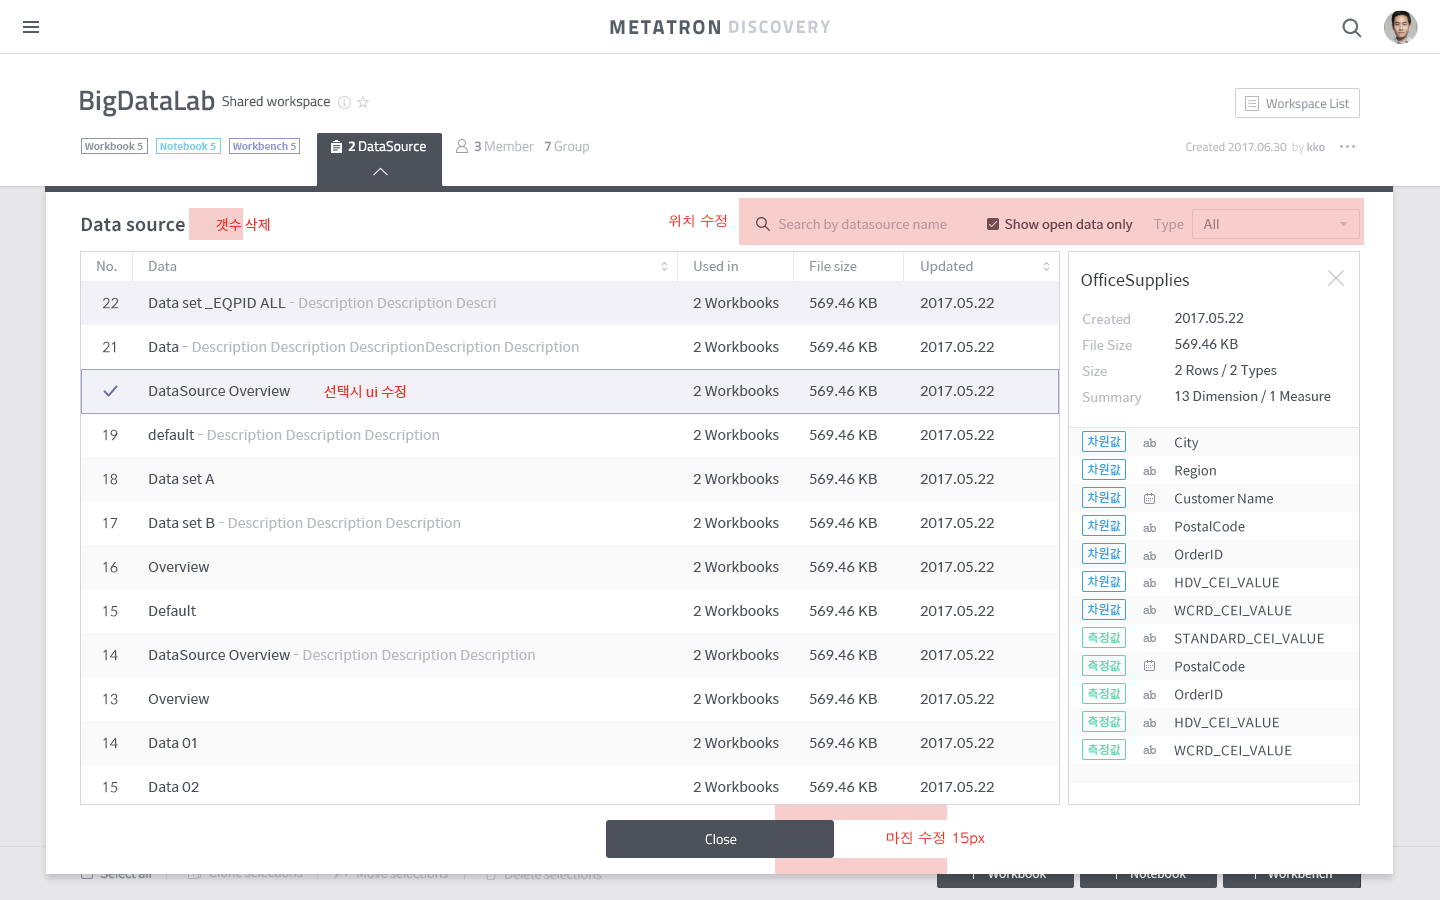Viewport: 1440px width, 900px height.
Task: Uncheck the selected DataSource Overview row
Action: pos(110,391)
